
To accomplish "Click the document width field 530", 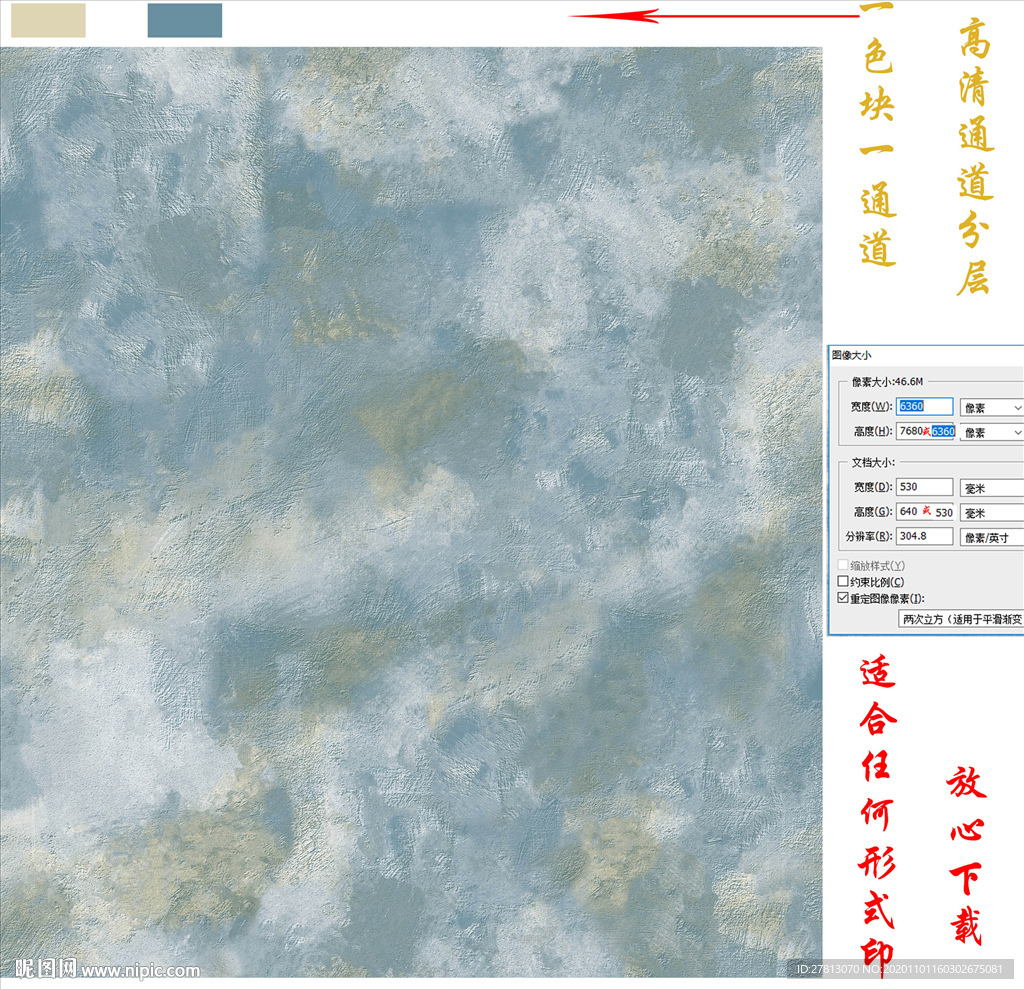I will coord(924,487).
